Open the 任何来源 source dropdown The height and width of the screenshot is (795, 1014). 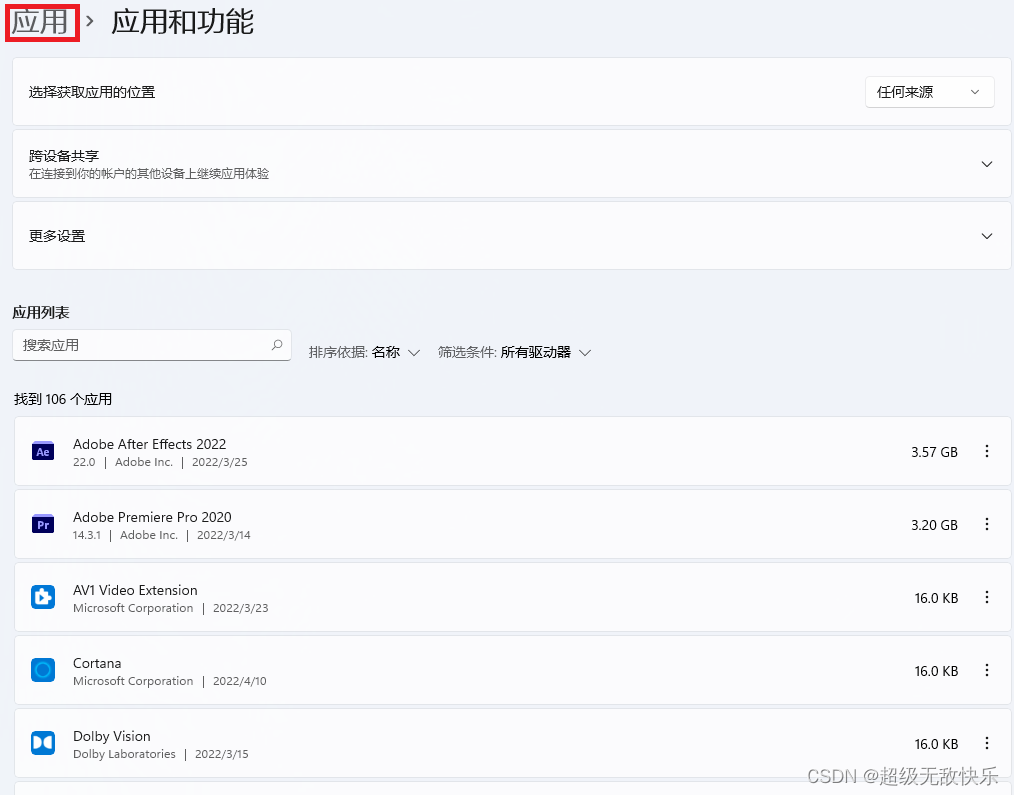(929, 92)
